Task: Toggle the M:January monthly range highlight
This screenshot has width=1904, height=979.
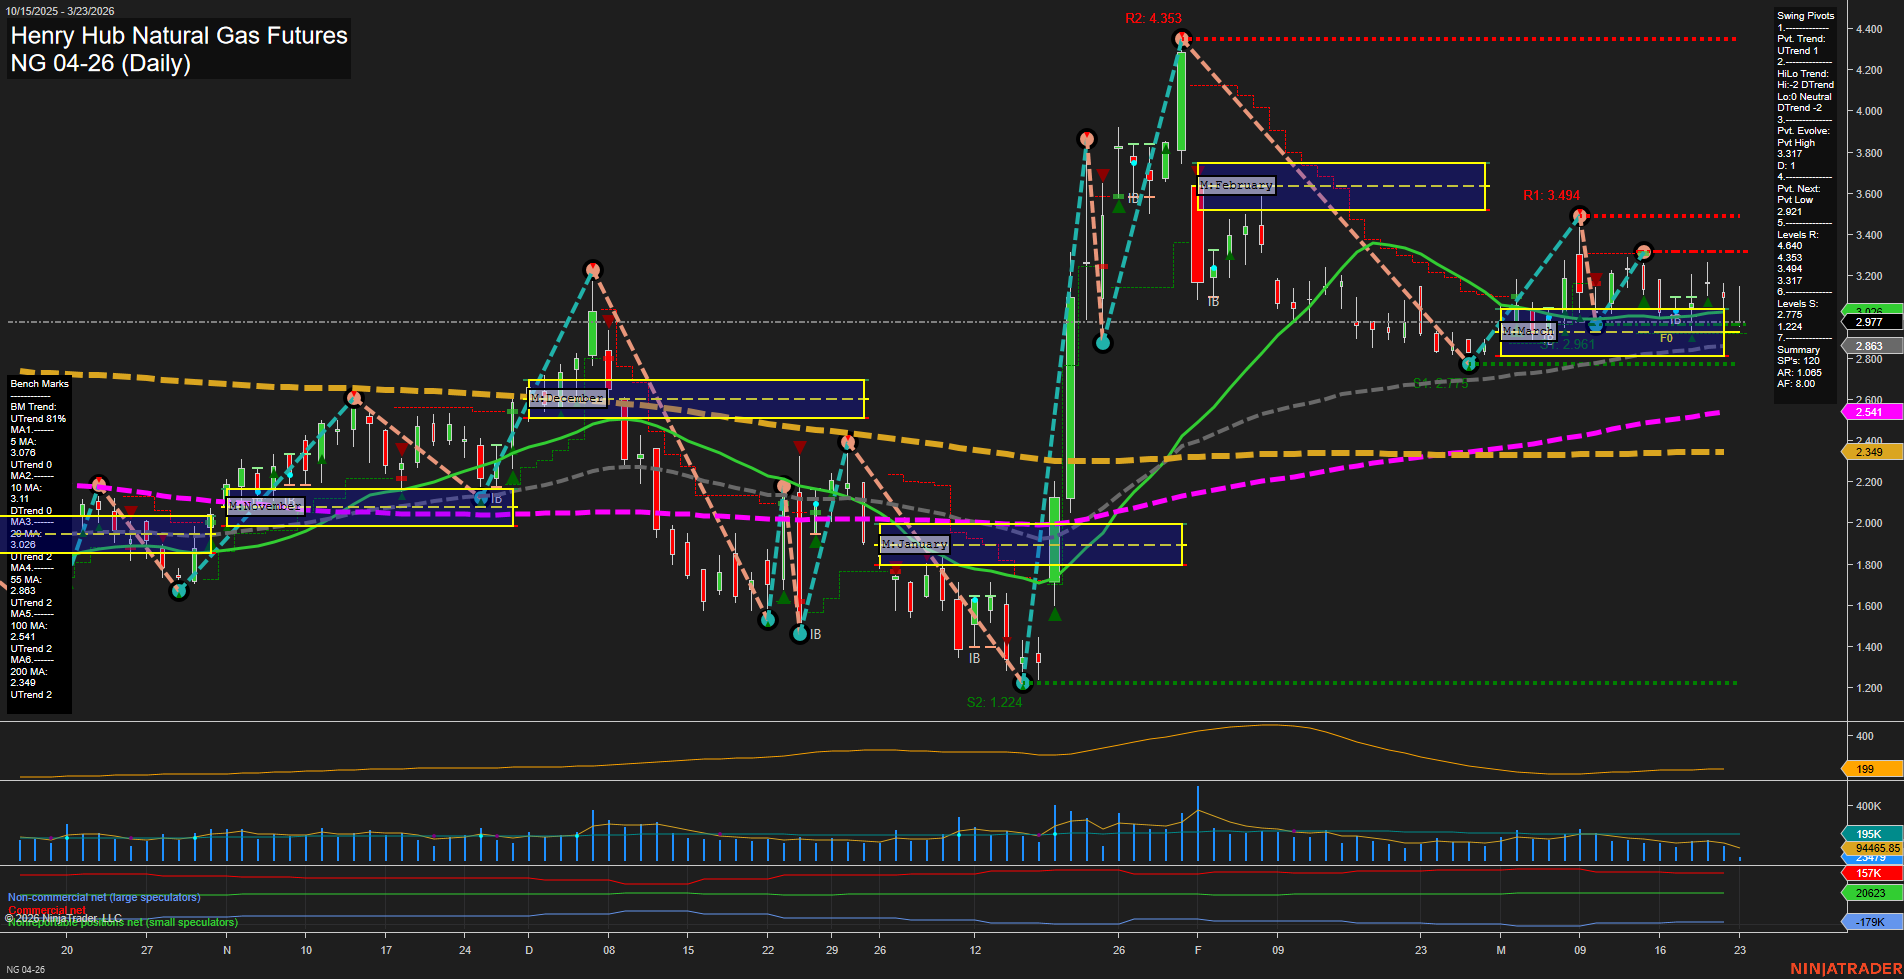Action: 912,544
